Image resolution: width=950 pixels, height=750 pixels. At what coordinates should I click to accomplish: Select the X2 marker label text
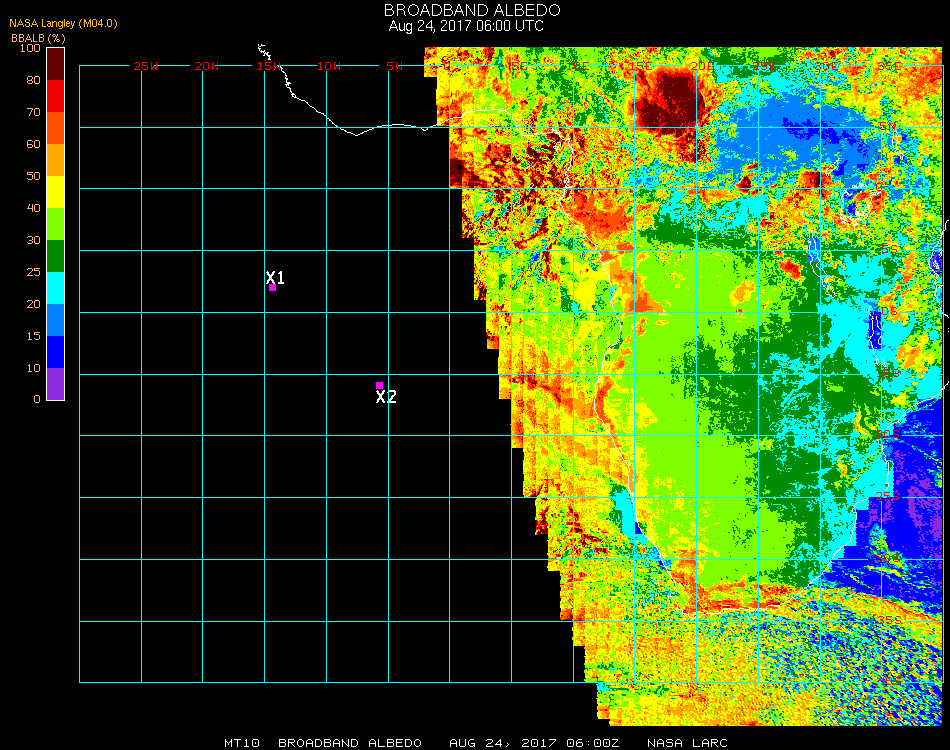pos(386,397)
